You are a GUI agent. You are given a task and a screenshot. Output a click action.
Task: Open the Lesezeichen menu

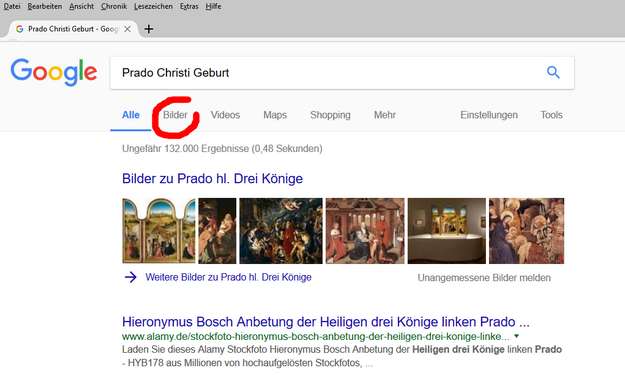pos(153,6)
